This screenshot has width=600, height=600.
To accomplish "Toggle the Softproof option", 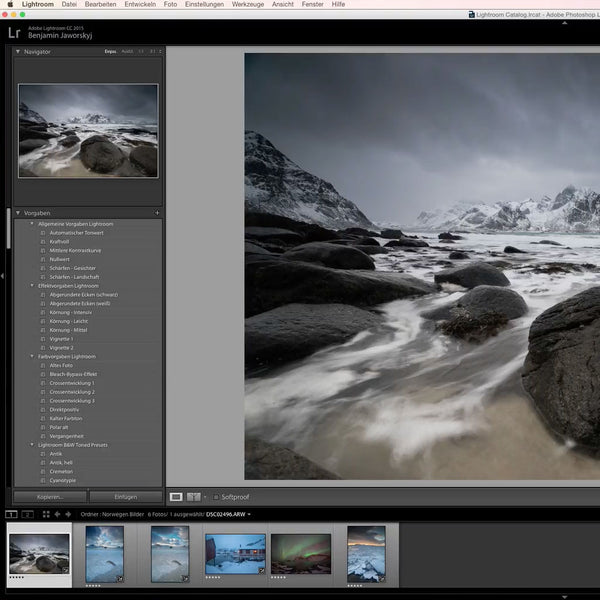I will tap(215, 496).
